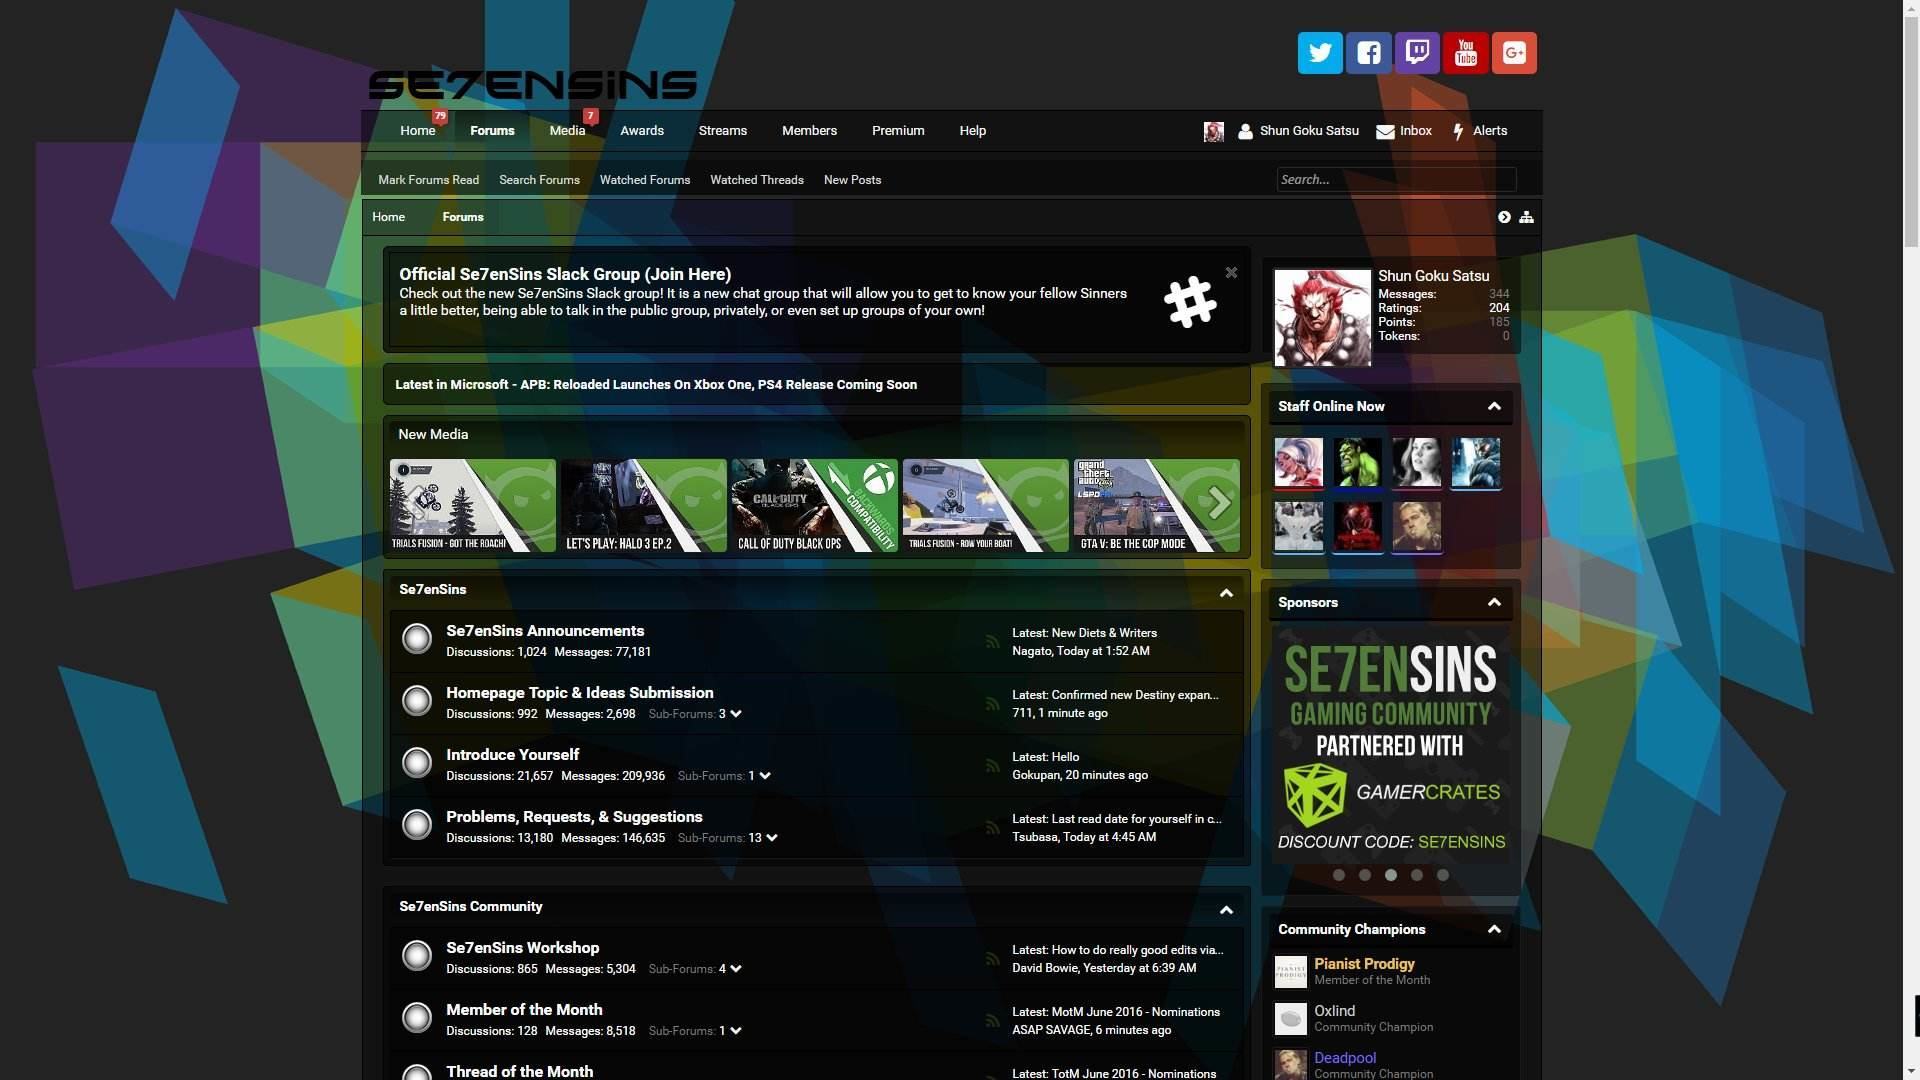Click the Alerts lightning bolt icon
The image size is (1920, 1080).
tap(1458, 131)
